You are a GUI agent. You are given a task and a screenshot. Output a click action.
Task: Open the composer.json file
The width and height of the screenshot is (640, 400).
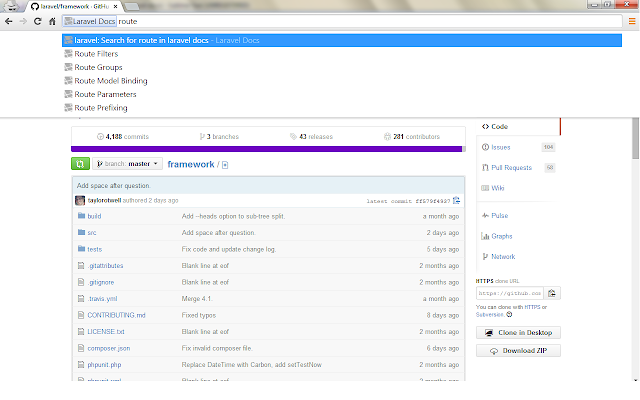click(109, 348)
